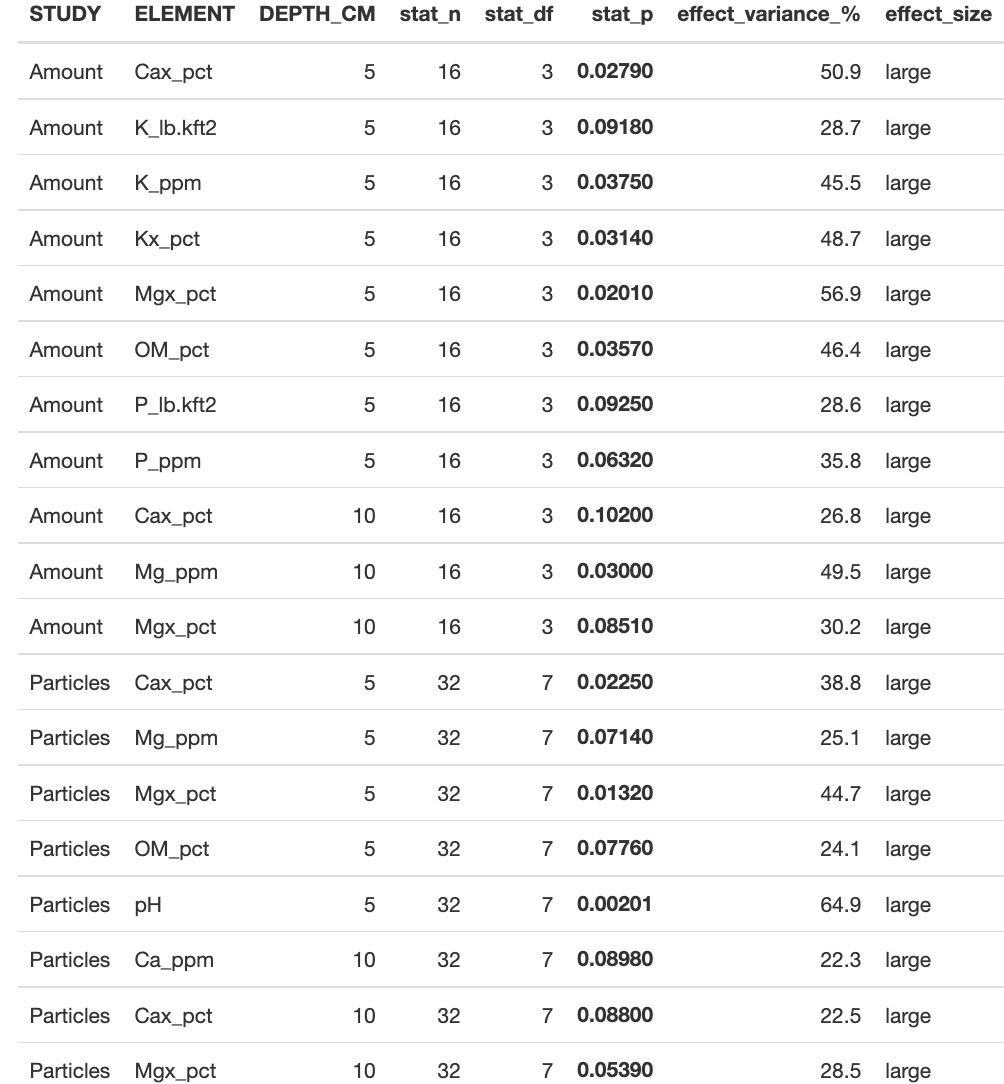
Task: Click the p-value 0.02790 cell
Action: point(615,71)
